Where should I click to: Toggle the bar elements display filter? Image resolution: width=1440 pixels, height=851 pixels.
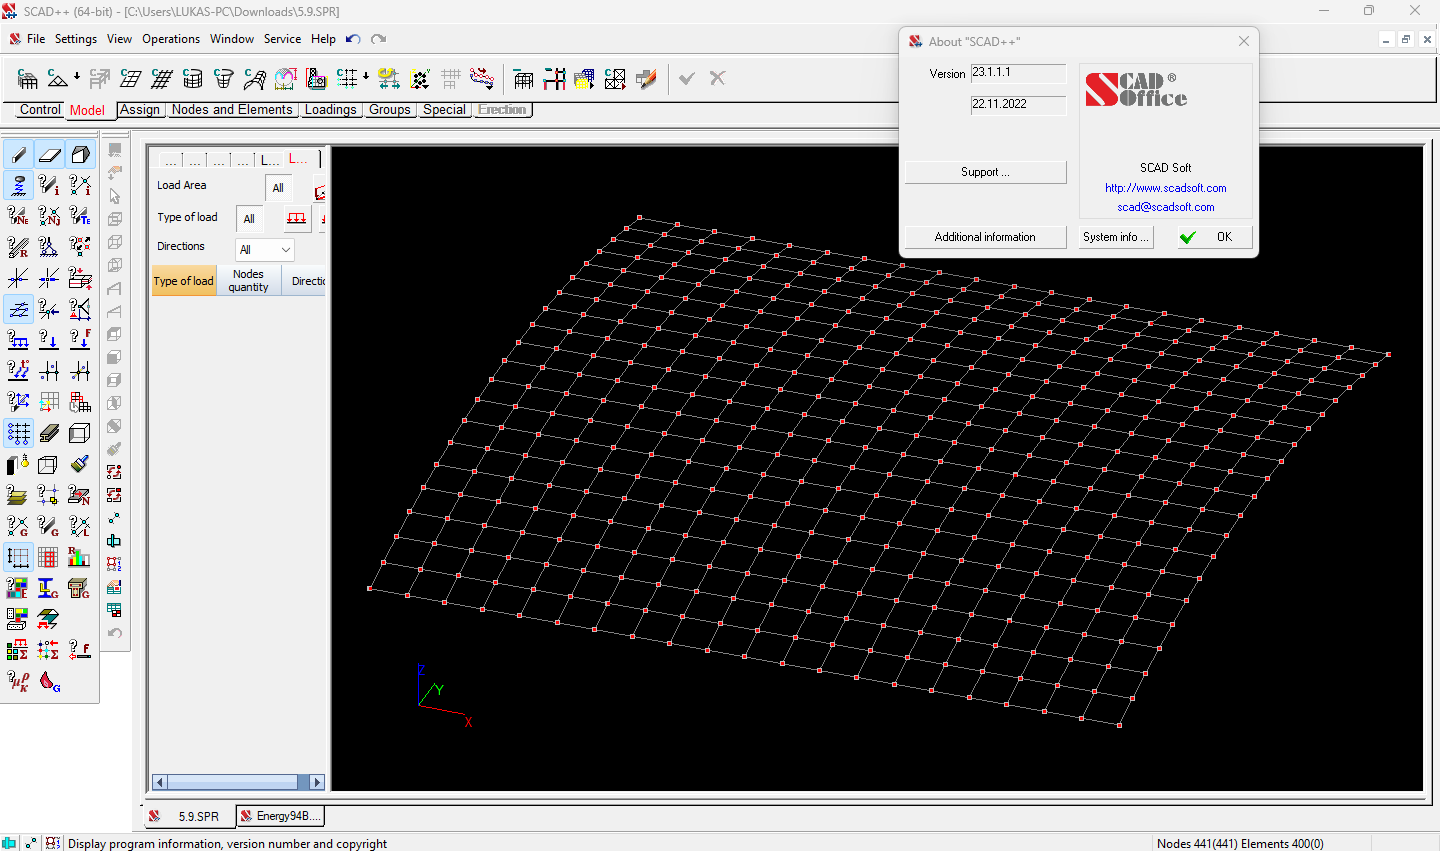click(18, 155)
